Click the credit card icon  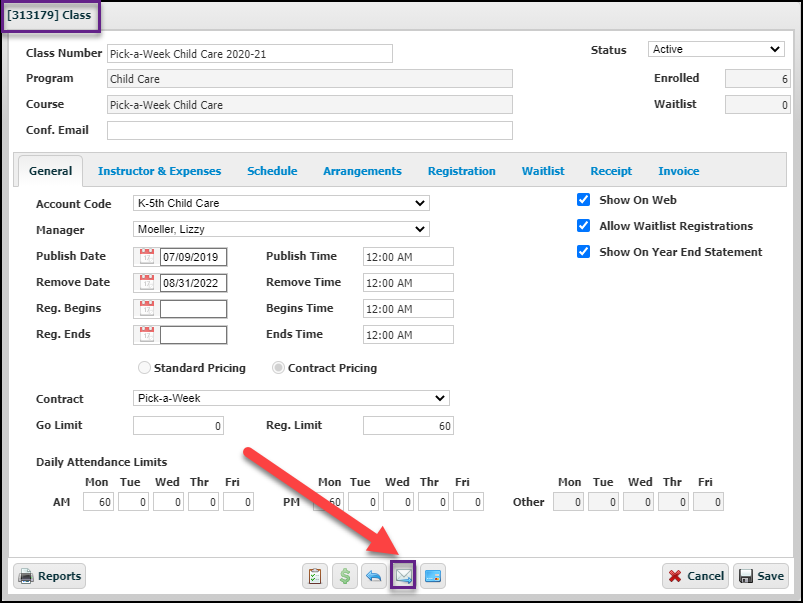433,576
